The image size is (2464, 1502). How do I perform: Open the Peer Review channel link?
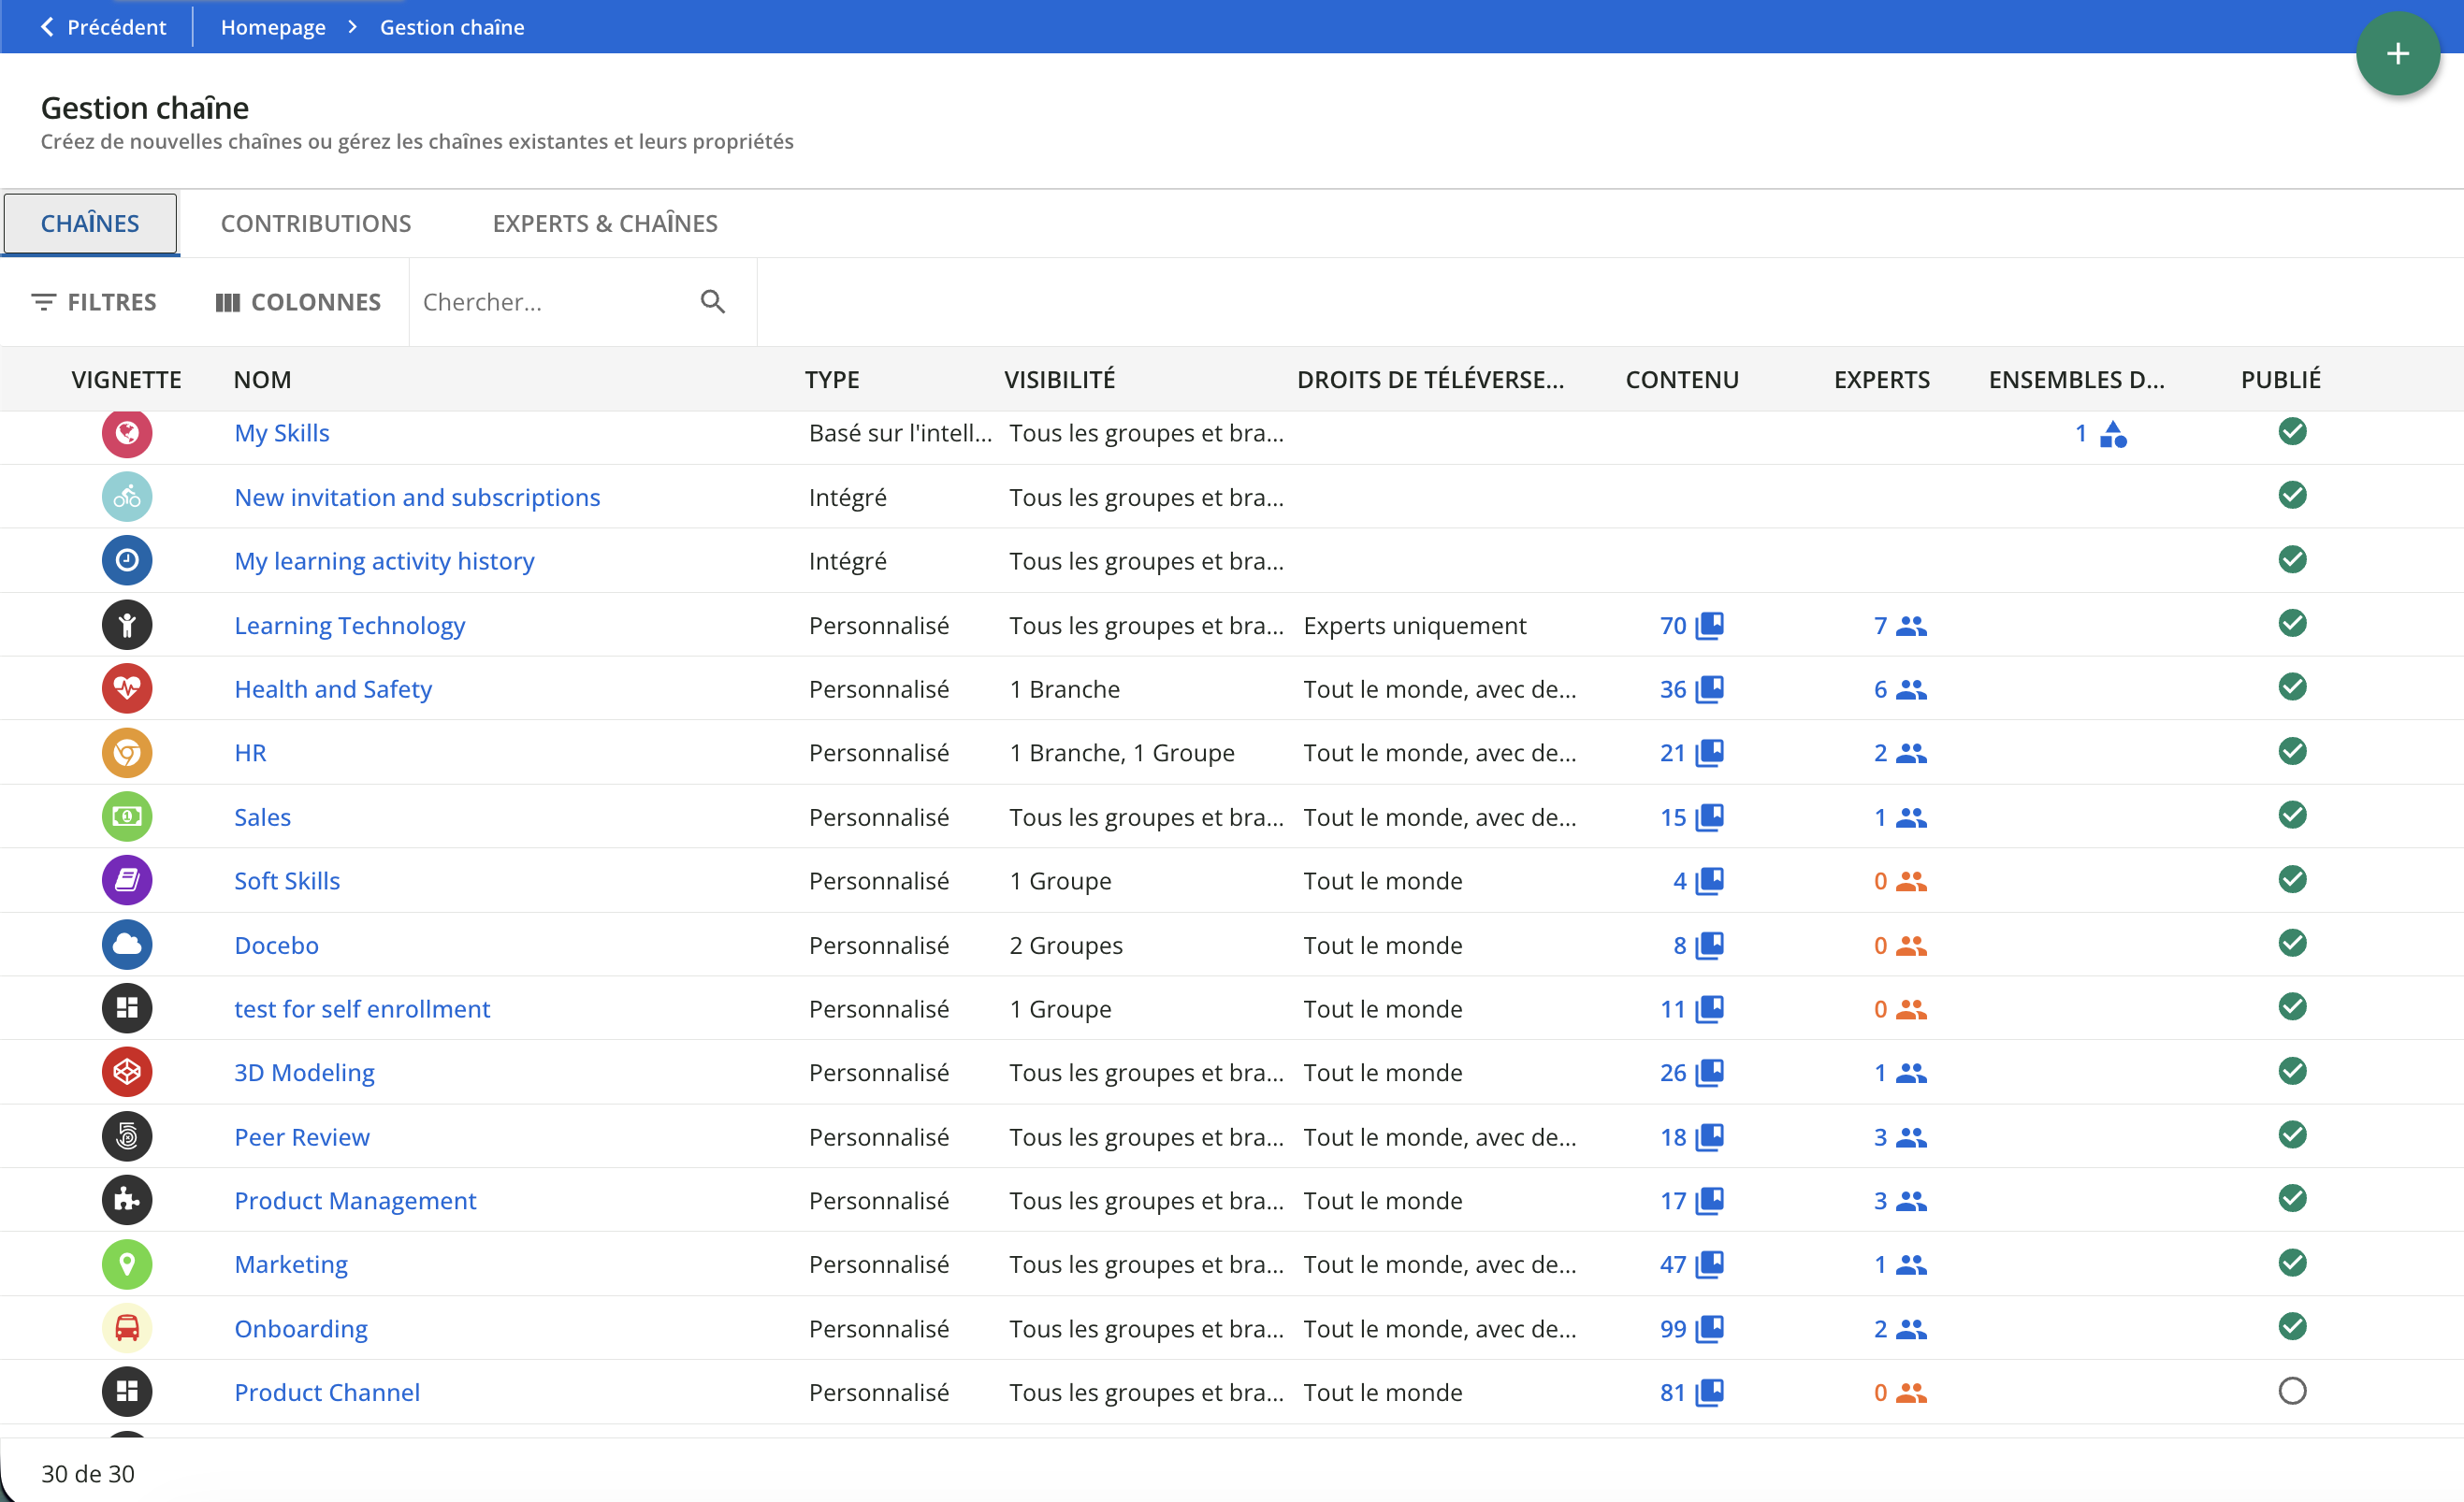(x=301, y=1136)
